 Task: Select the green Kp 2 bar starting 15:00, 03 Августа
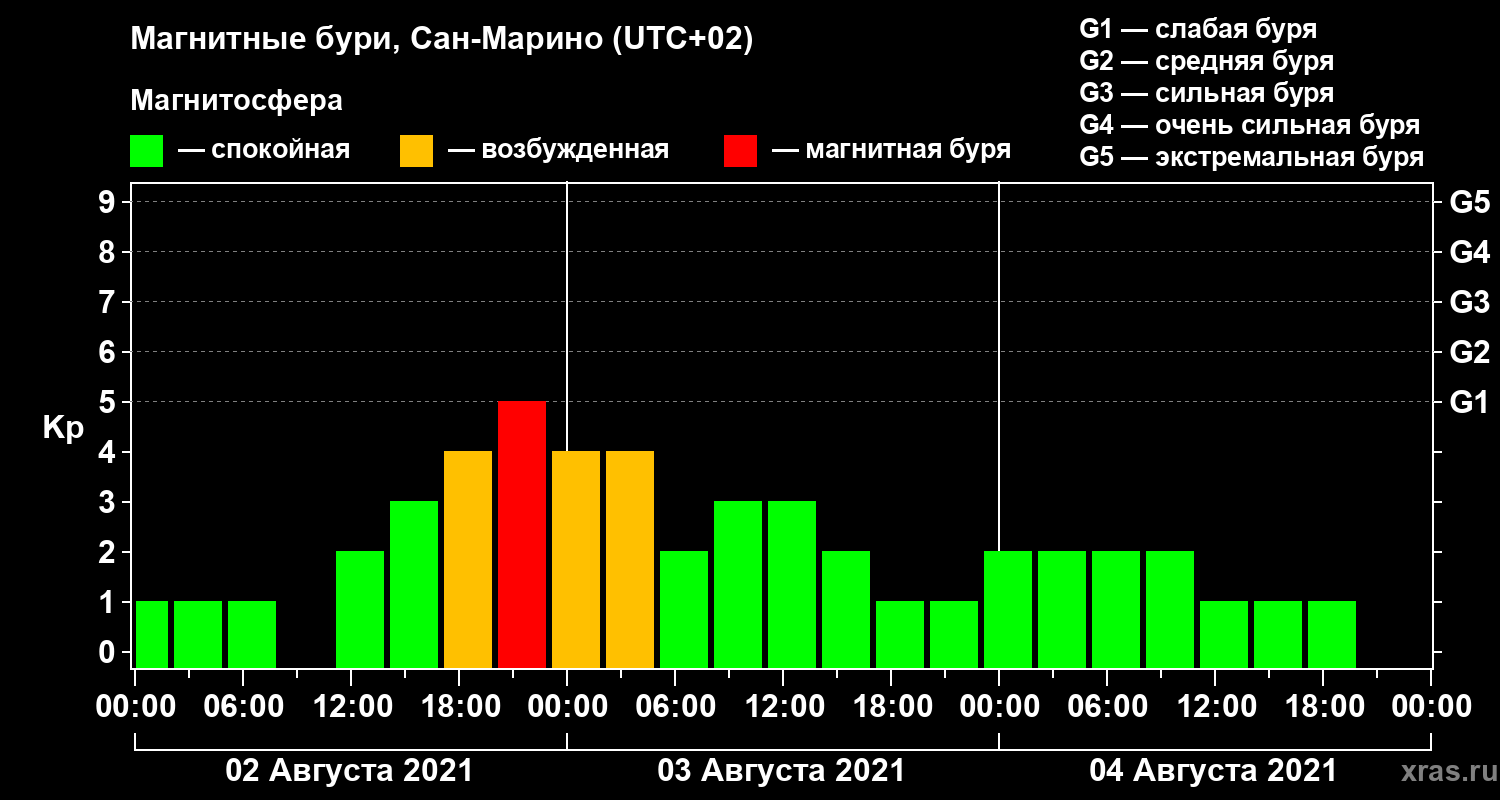click(846, 609)
